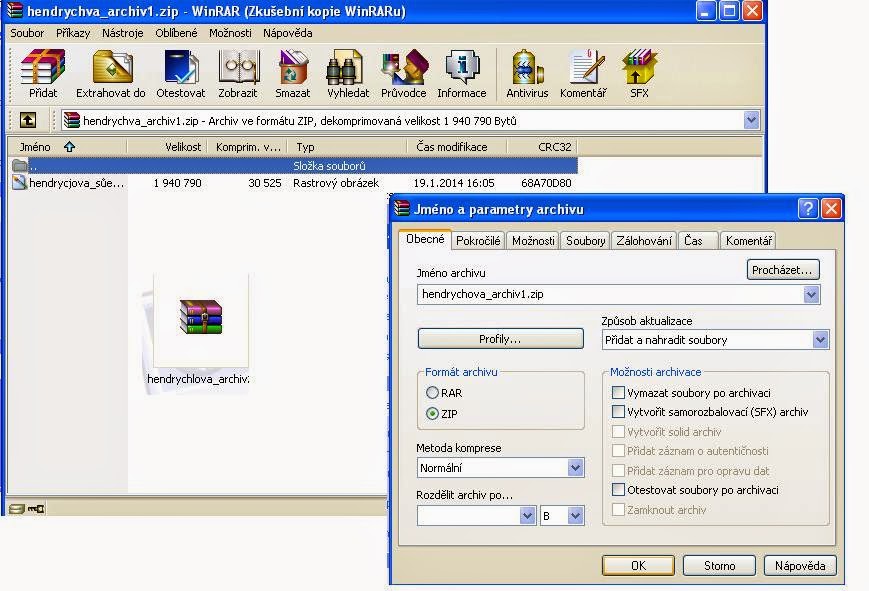Screen dimensions: 869x591
Task: Click the Antivirus toolbar icon
Action: click(527, 74)
